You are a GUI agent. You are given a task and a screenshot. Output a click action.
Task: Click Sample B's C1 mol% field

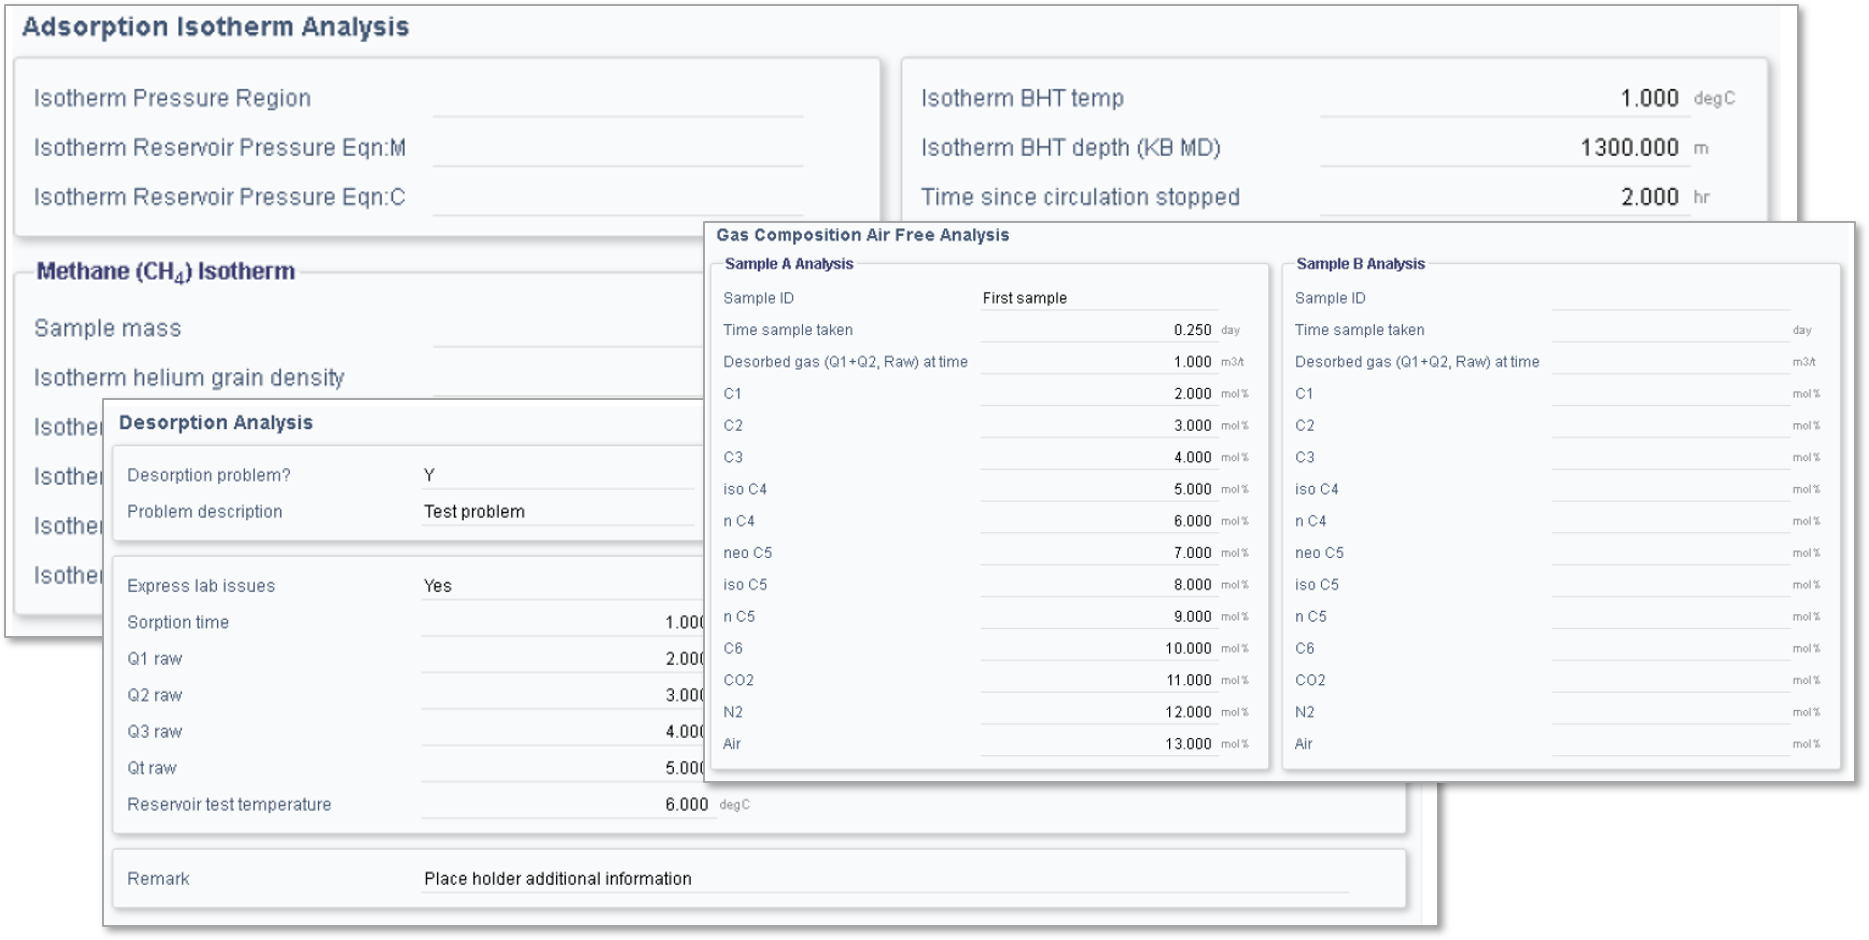click(1669, 394)
